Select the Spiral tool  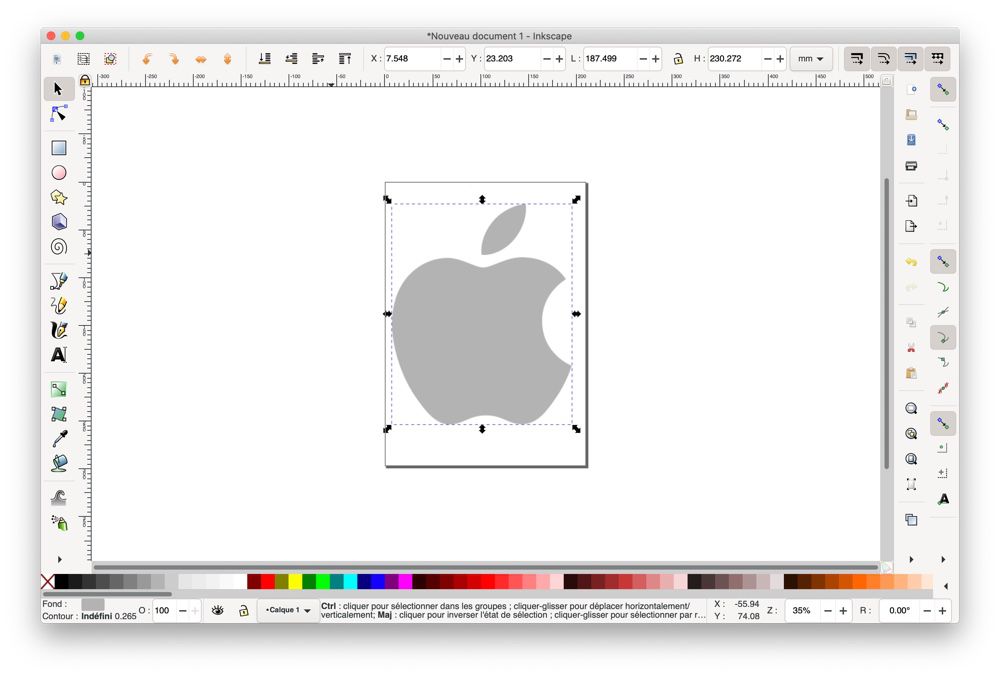pyautogui.click(x=59, y=247)
